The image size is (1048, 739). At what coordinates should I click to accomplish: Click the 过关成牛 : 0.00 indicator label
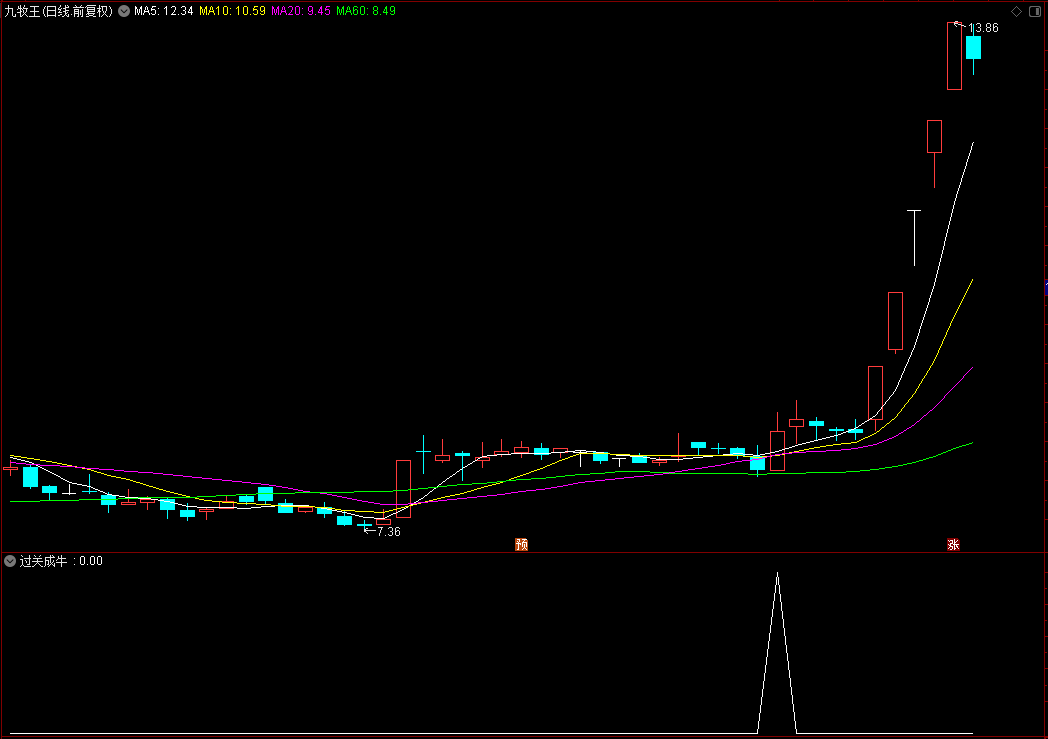click(x=61, y=561)
